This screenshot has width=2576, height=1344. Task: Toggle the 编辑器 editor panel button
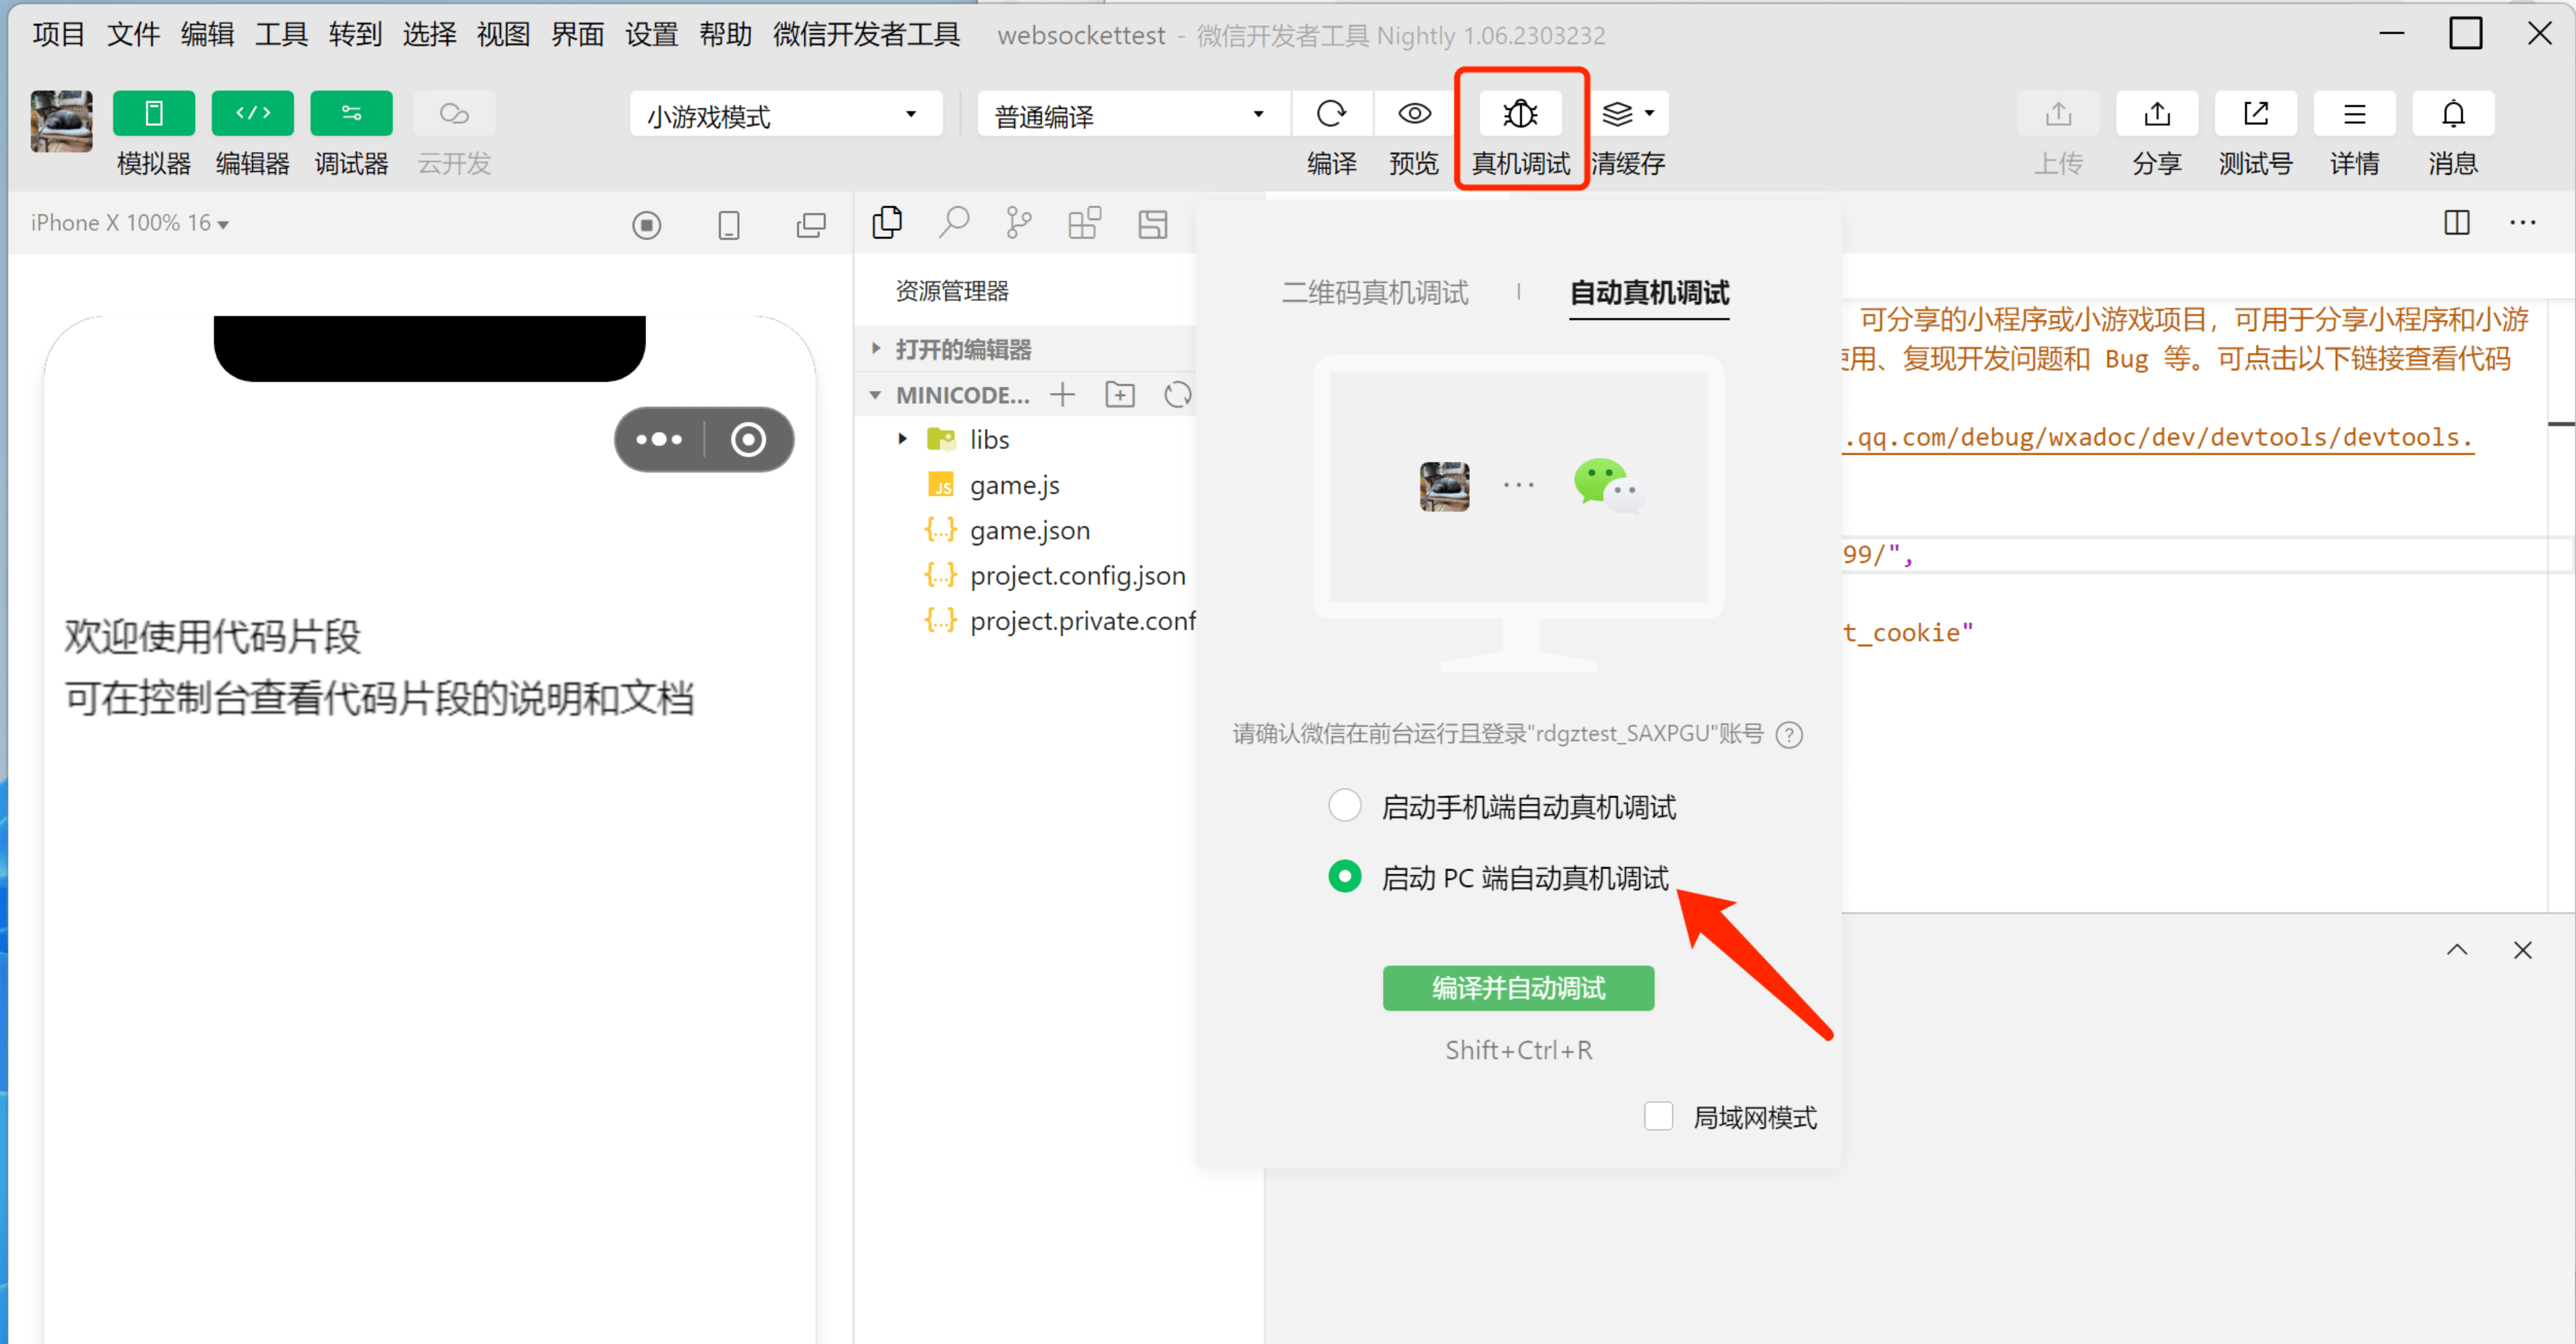[x=252, y=113]
